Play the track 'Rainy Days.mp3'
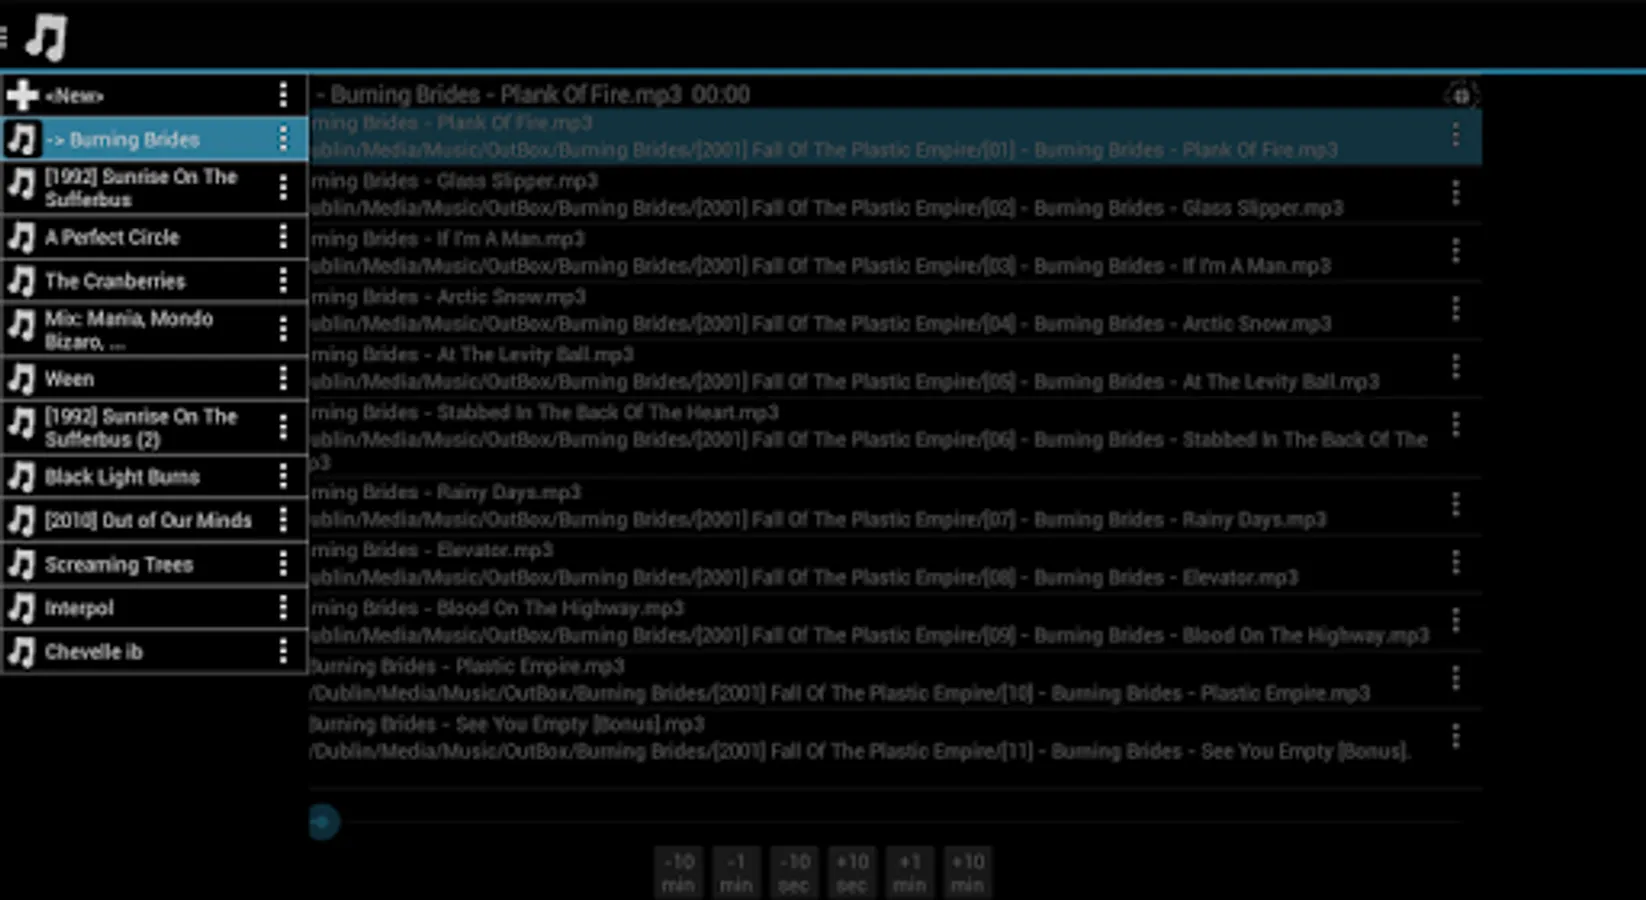Screen dimensions: 1646x900 pyautogui.click(x=895, y=506)
